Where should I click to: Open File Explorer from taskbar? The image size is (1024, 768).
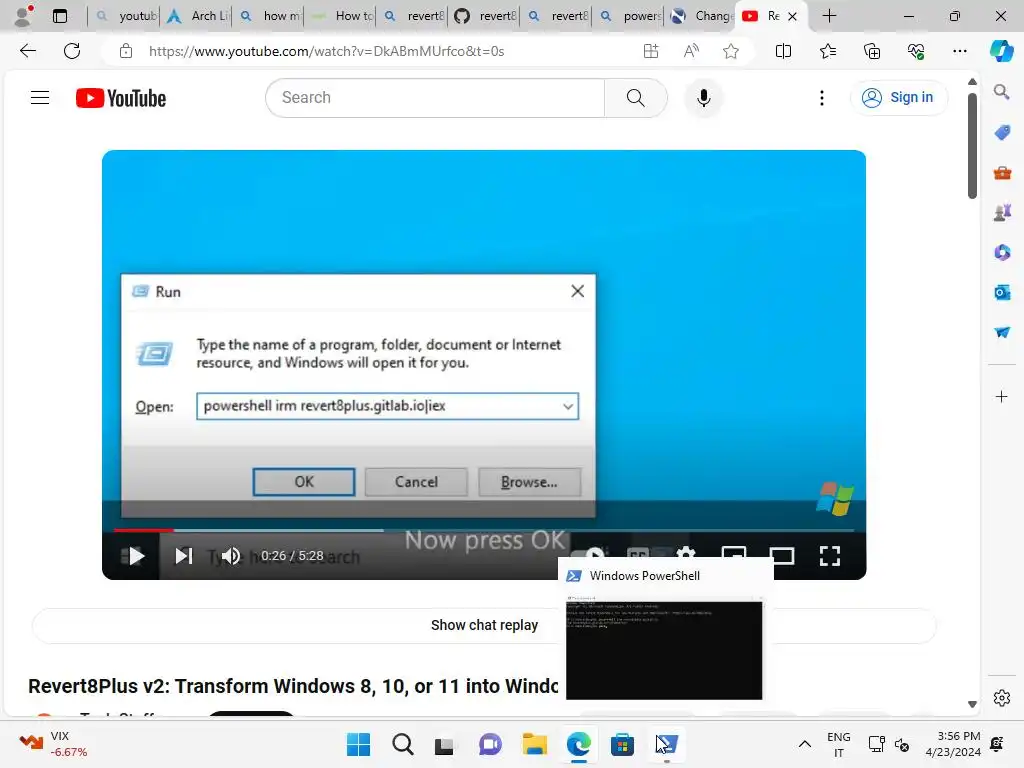point(534,744)
